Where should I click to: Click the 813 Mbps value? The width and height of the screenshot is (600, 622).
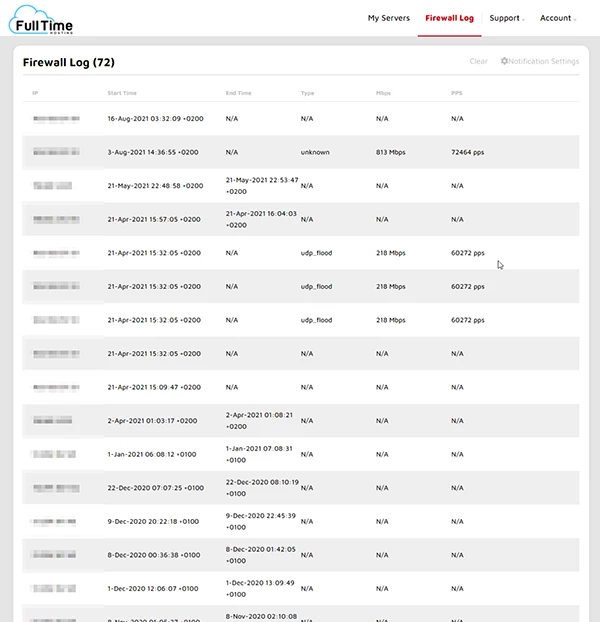coord(391,152)
